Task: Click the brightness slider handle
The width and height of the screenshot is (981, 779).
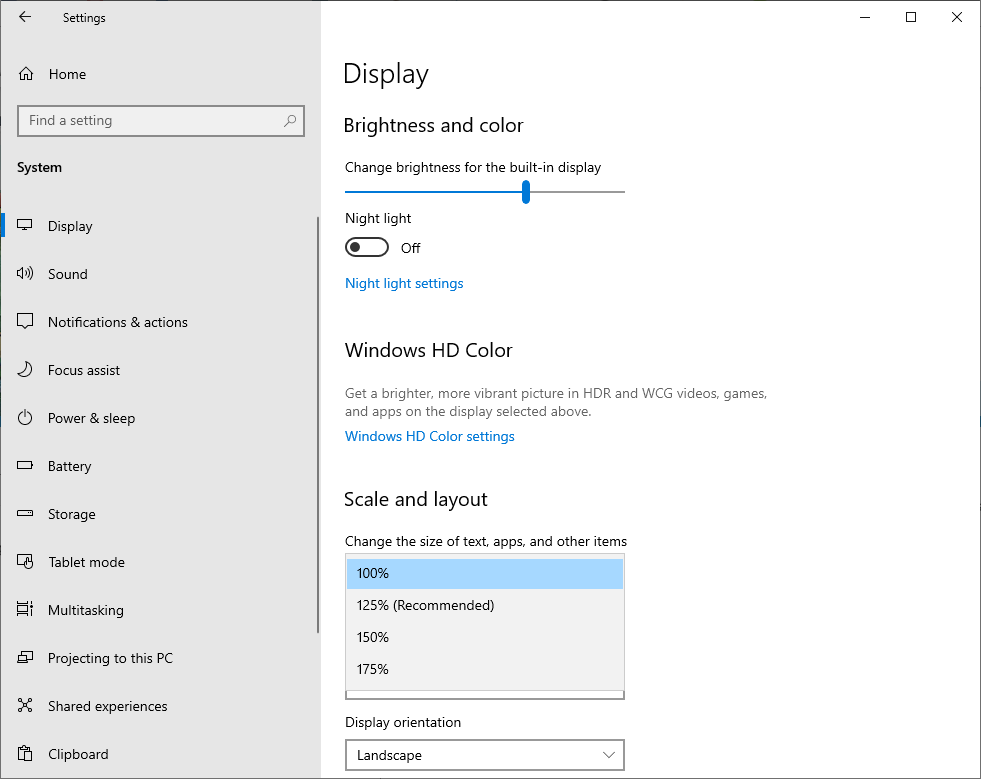Action: [x=526, y=192]
